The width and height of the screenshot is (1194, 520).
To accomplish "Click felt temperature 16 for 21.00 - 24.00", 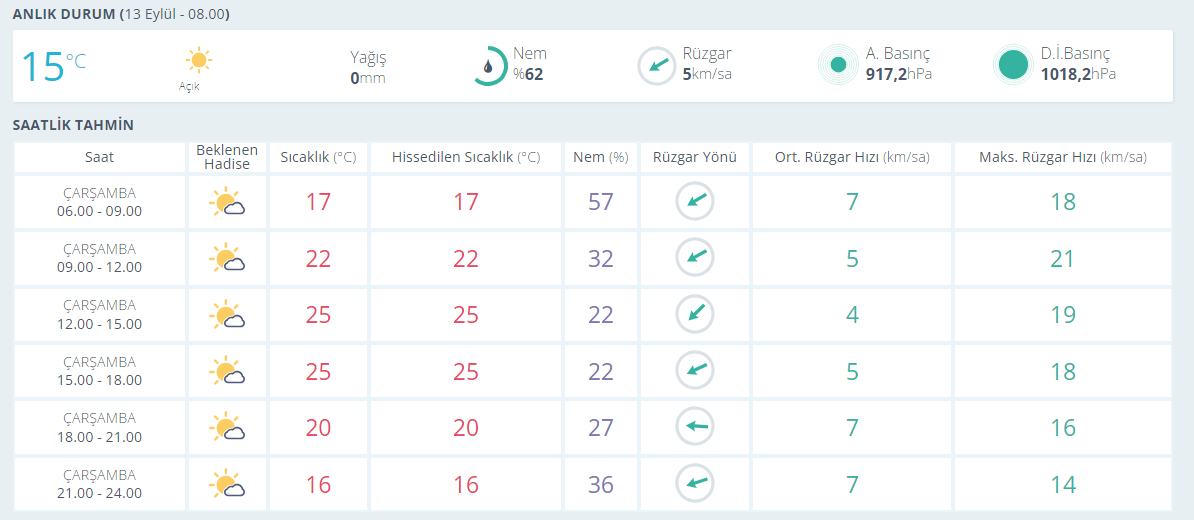I will click(466, 484).
